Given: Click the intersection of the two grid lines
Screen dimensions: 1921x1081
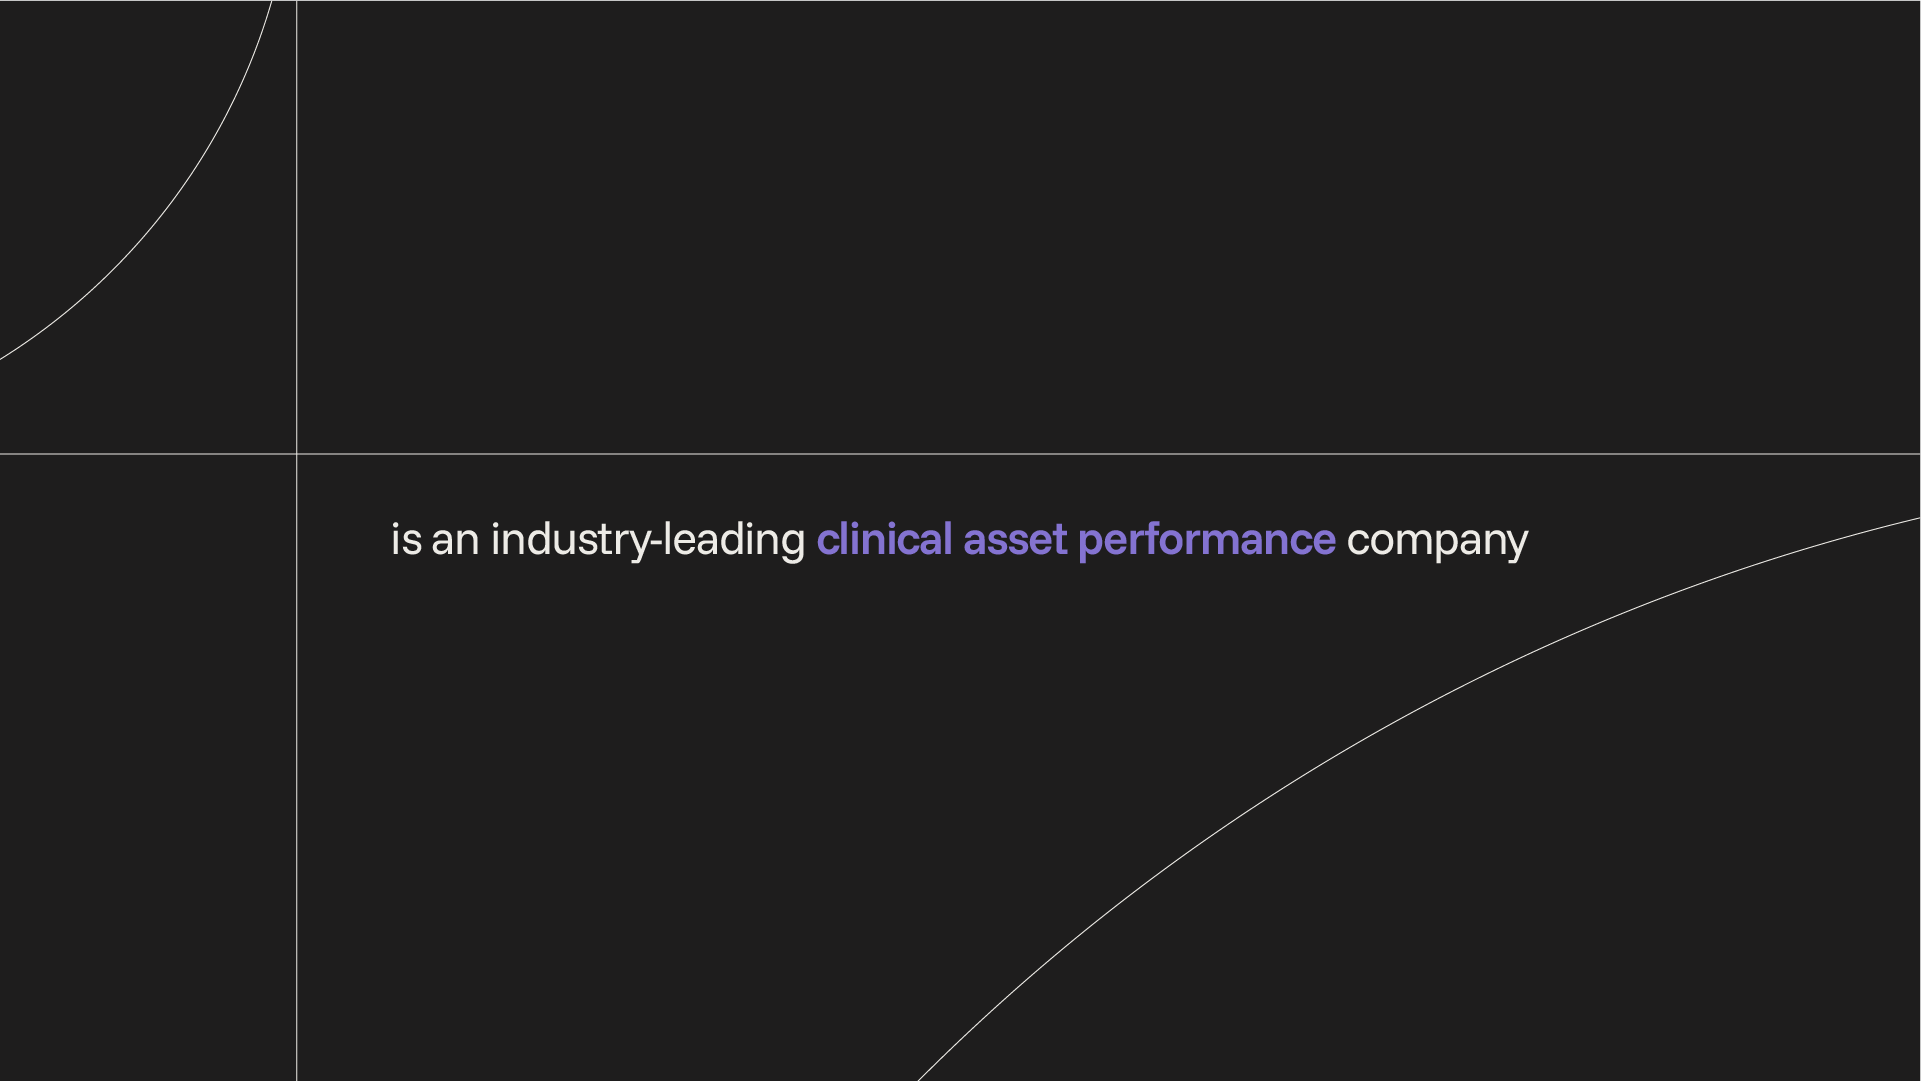Looking at the screenshot, I should [x=297, y=454].
